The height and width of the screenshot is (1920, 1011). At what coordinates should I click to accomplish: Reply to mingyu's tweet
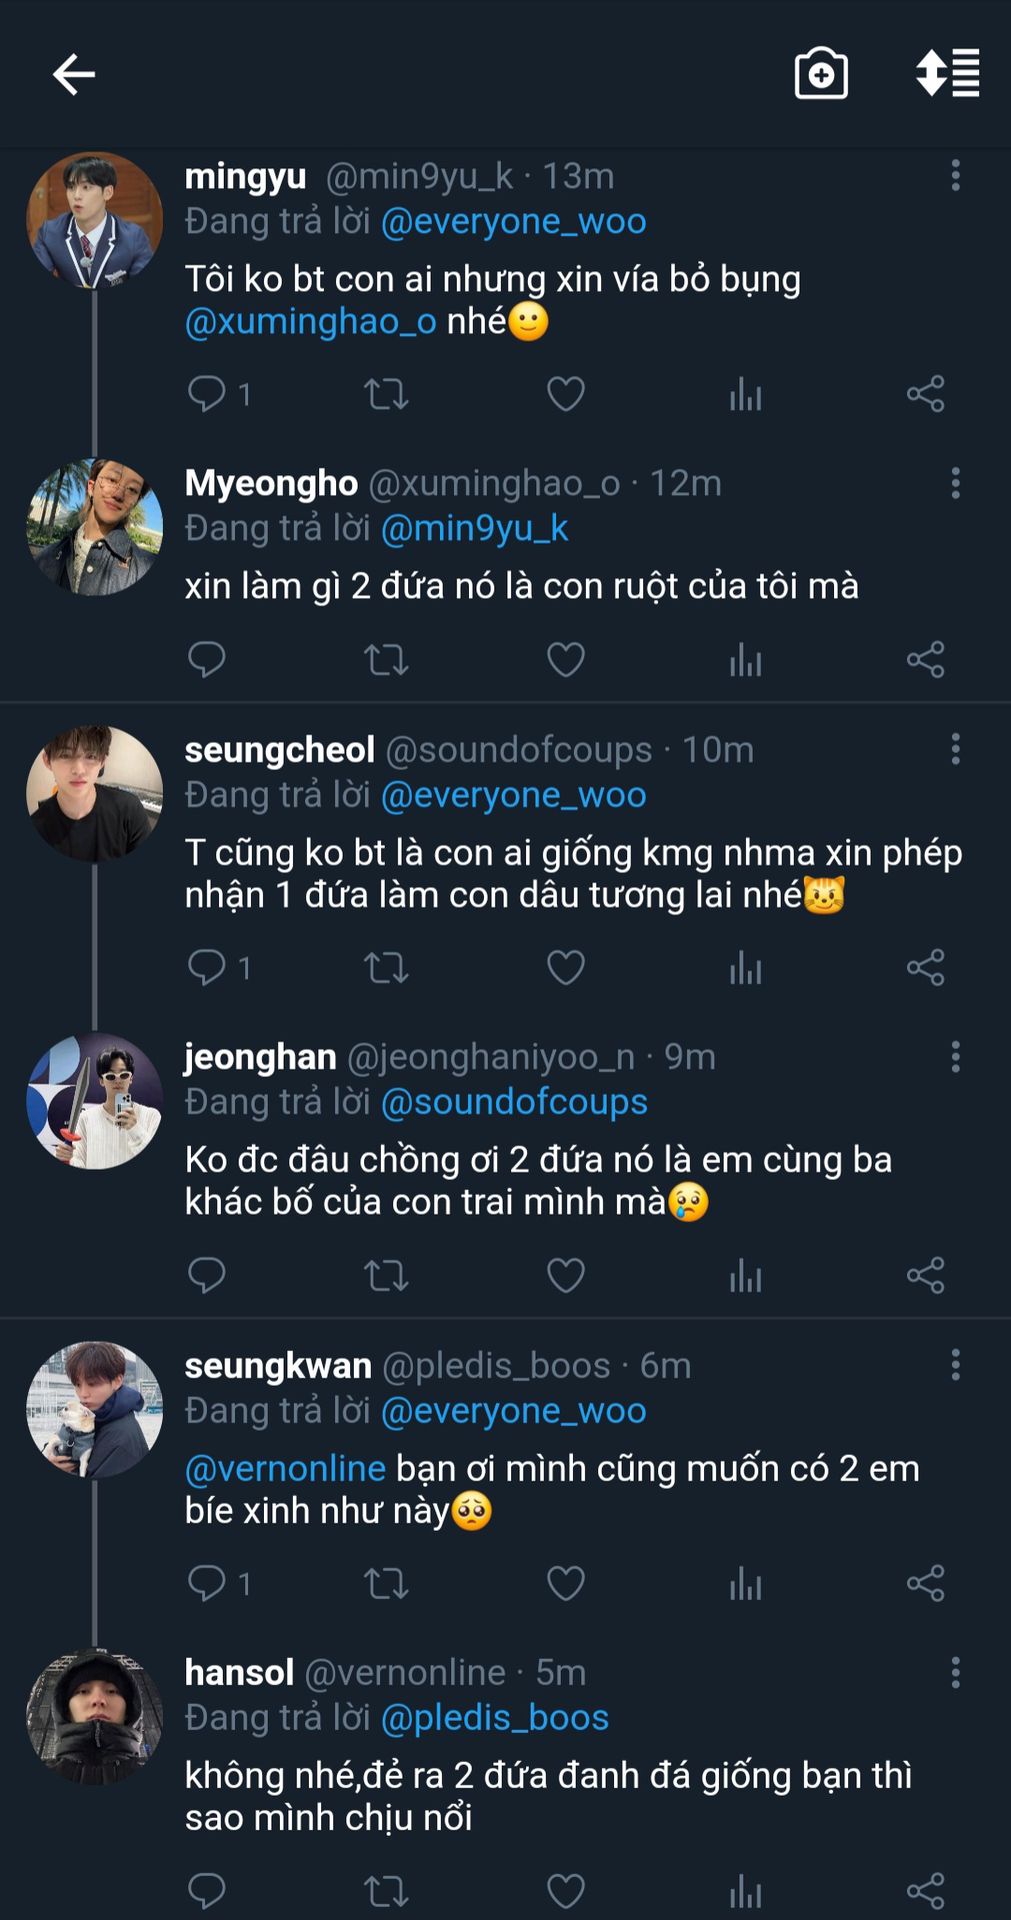coord(207,394)
